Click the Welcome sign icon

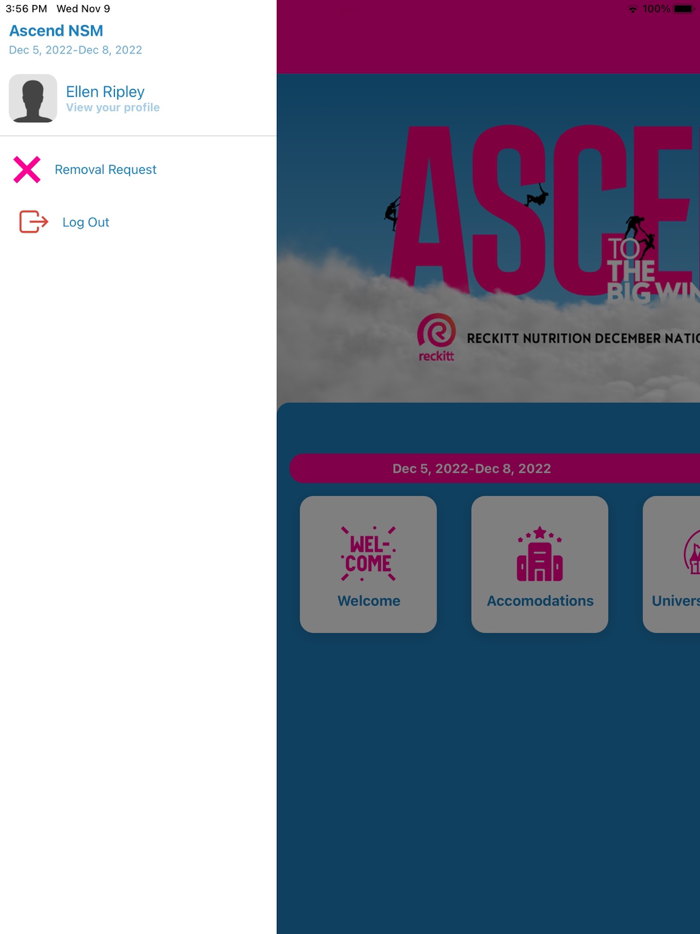(368, 553)
